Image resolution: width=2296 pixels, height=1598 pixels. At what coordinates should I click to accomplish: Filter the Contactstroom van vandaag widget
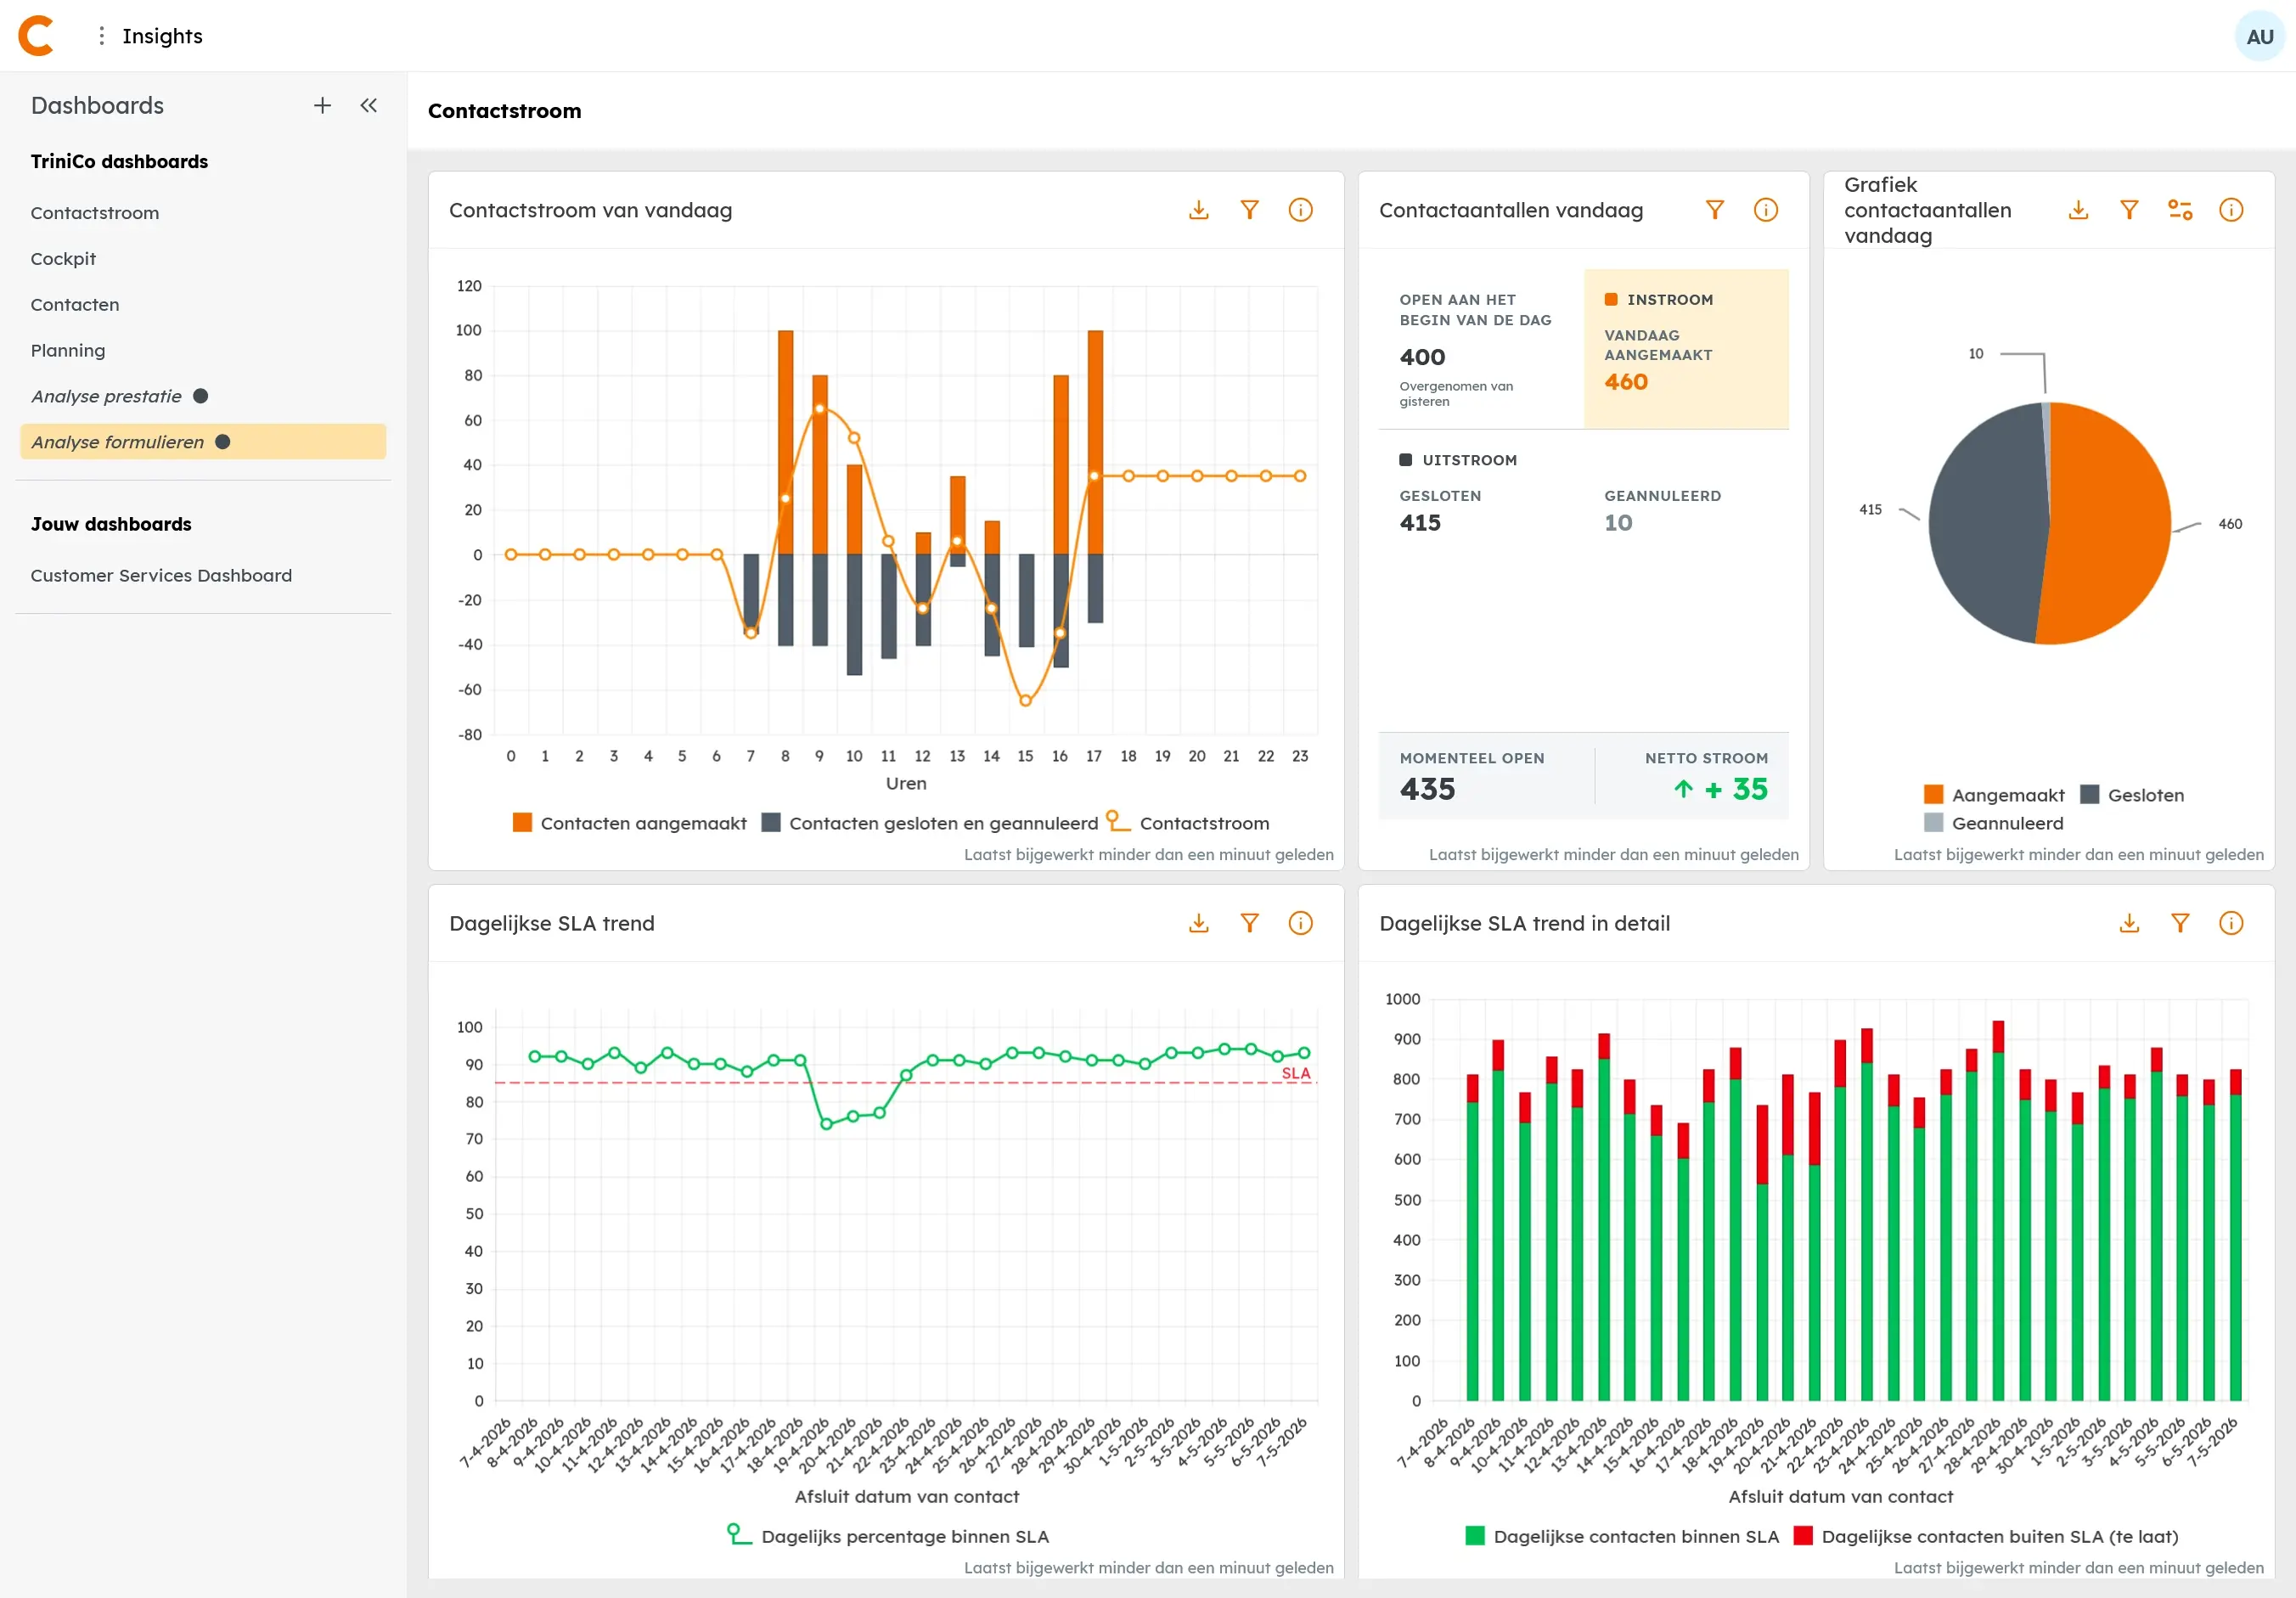coord(1249,210)
